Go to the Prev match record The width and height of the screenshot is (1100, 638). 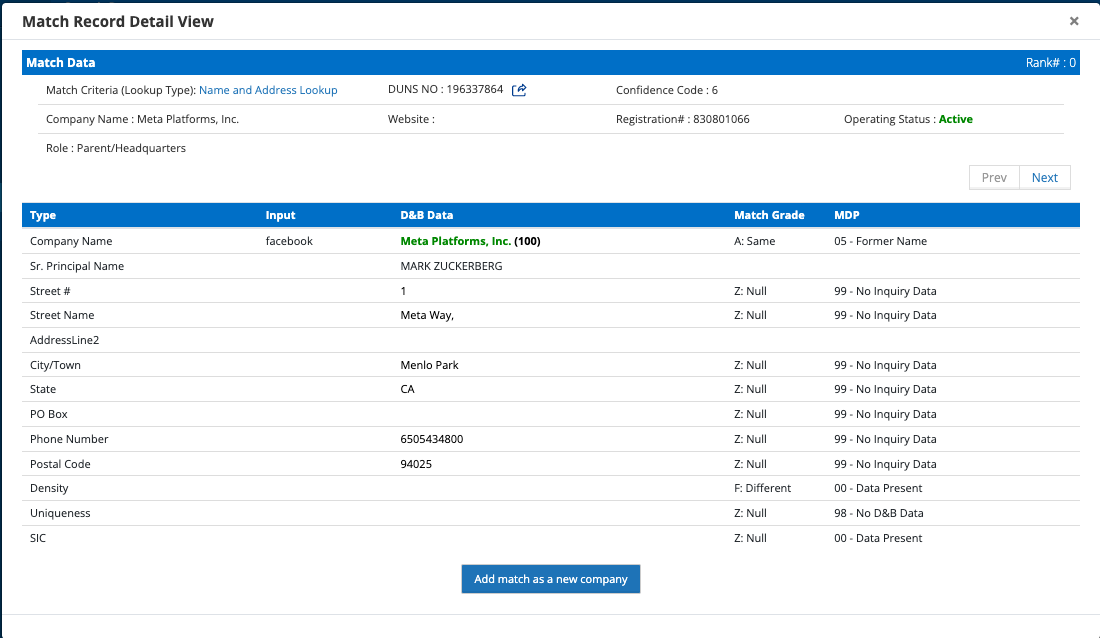(x=994, y=178)
